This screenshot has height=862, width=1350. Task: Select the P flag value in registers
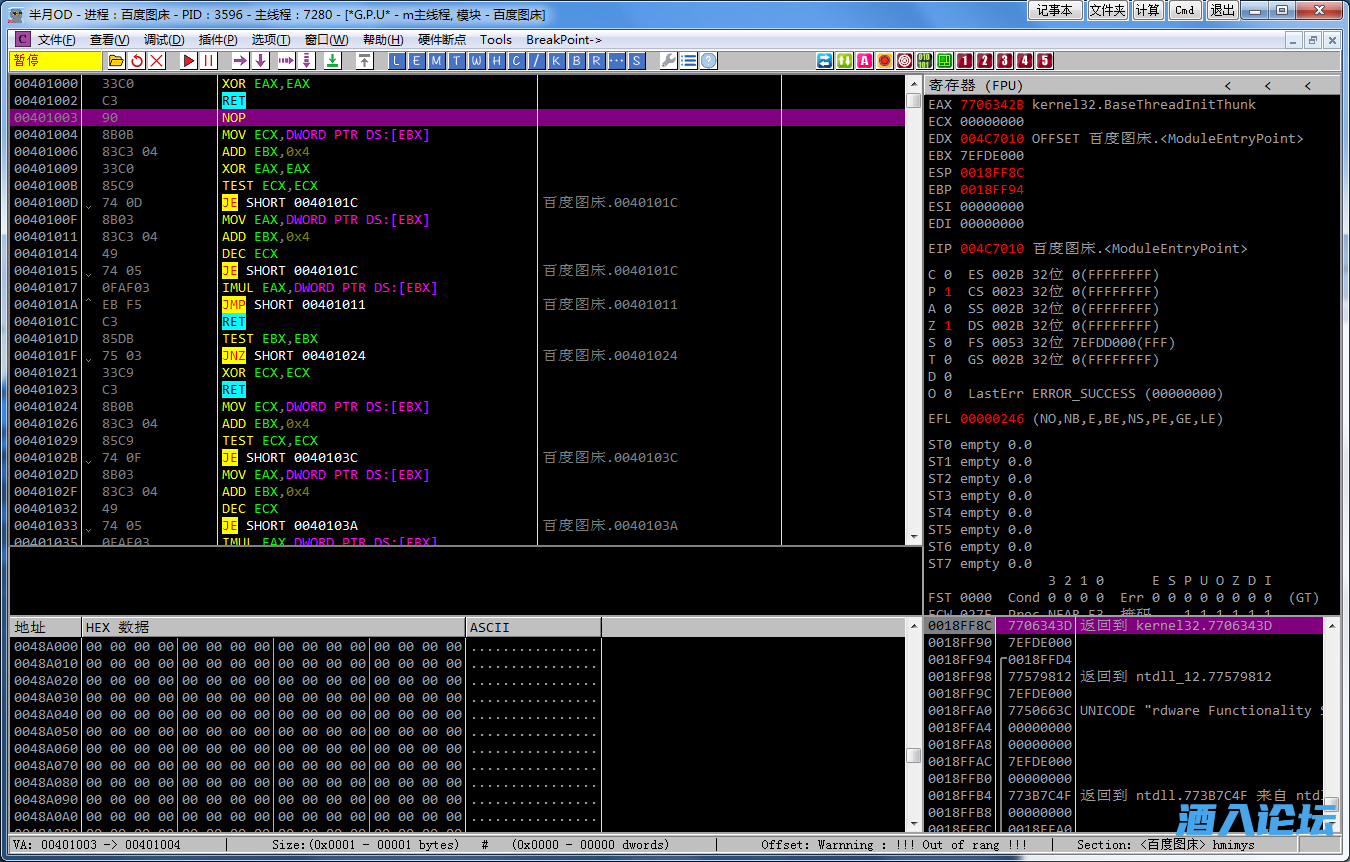point(947,291)
